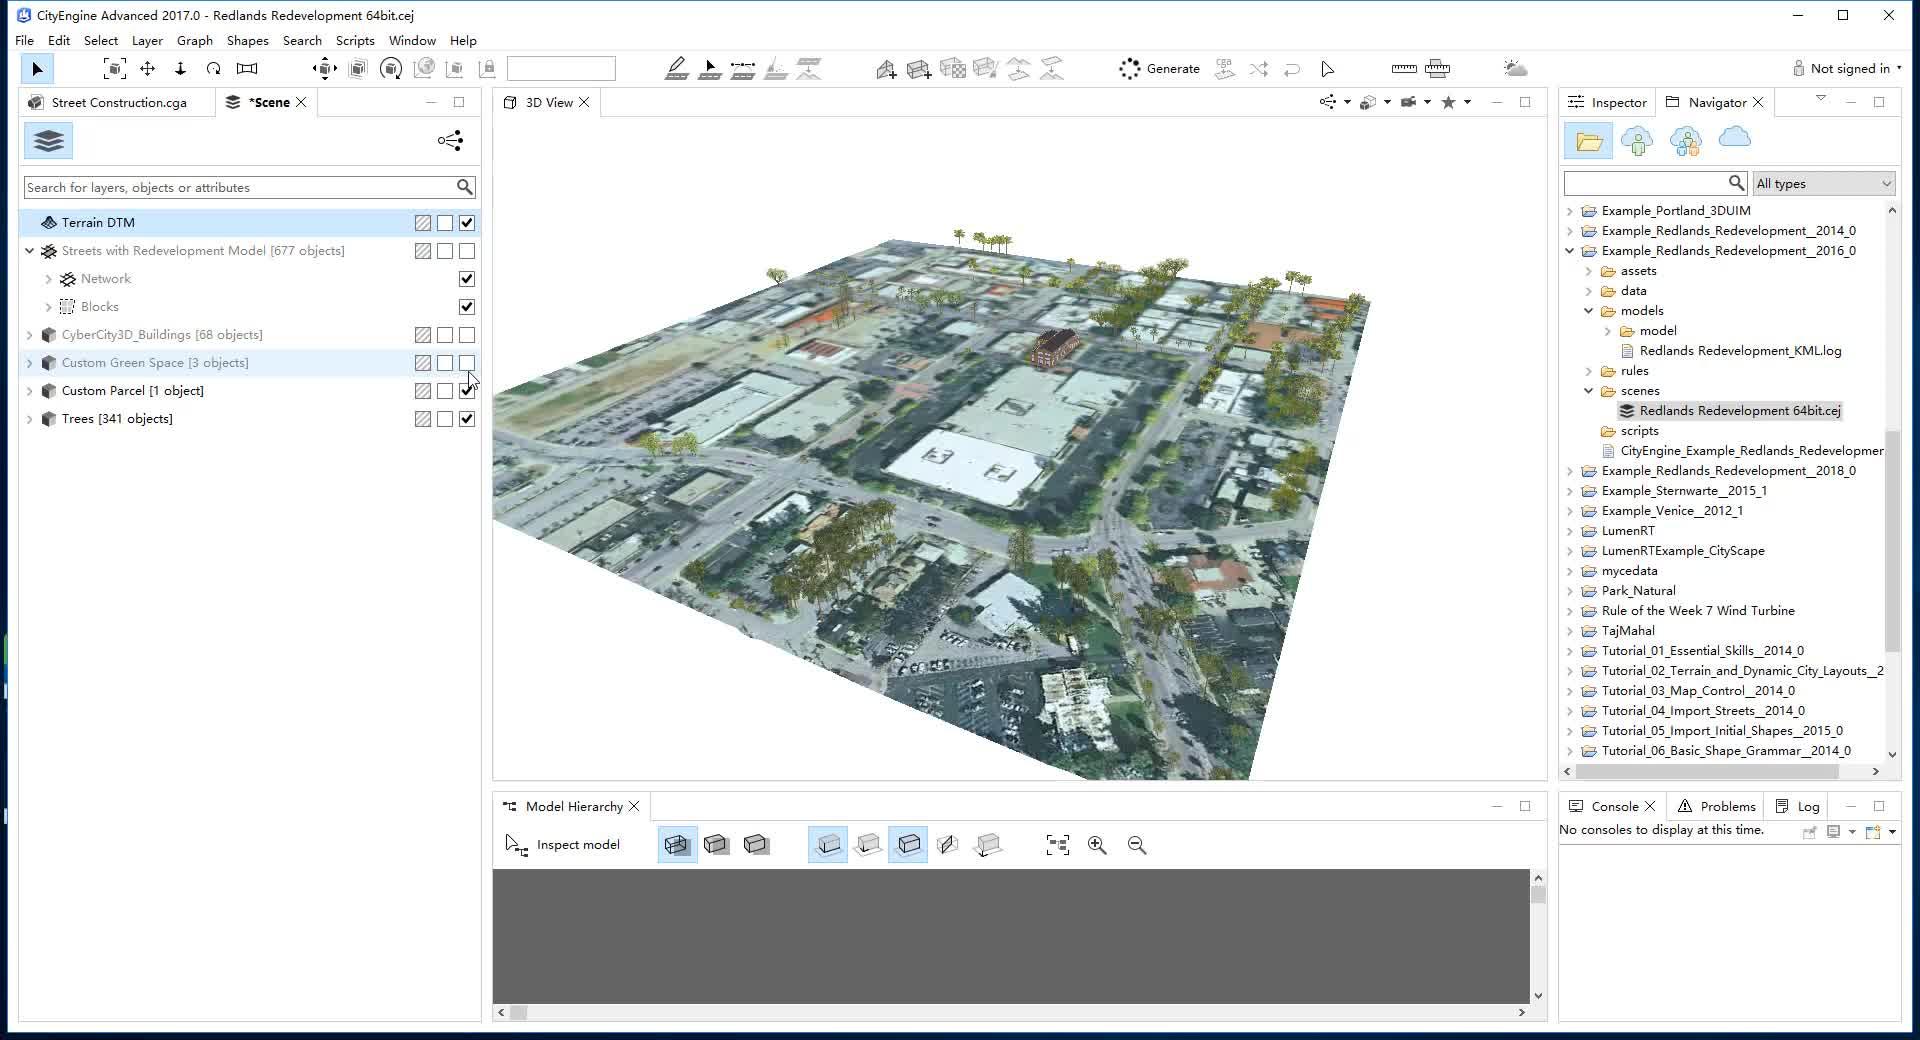
Task: Expand the rules folder in Navigator
Action: point(1589,371)
